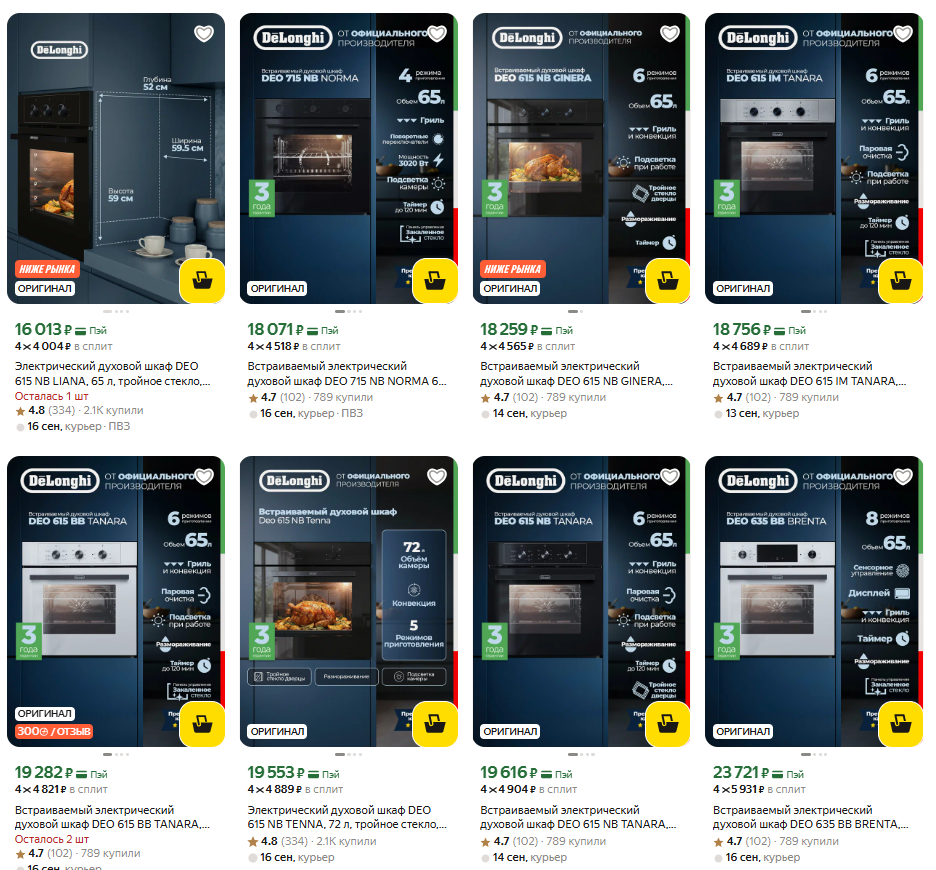
Task: Open the DEO 615 NB GINERA product image
Action: [x=581, y=158]
